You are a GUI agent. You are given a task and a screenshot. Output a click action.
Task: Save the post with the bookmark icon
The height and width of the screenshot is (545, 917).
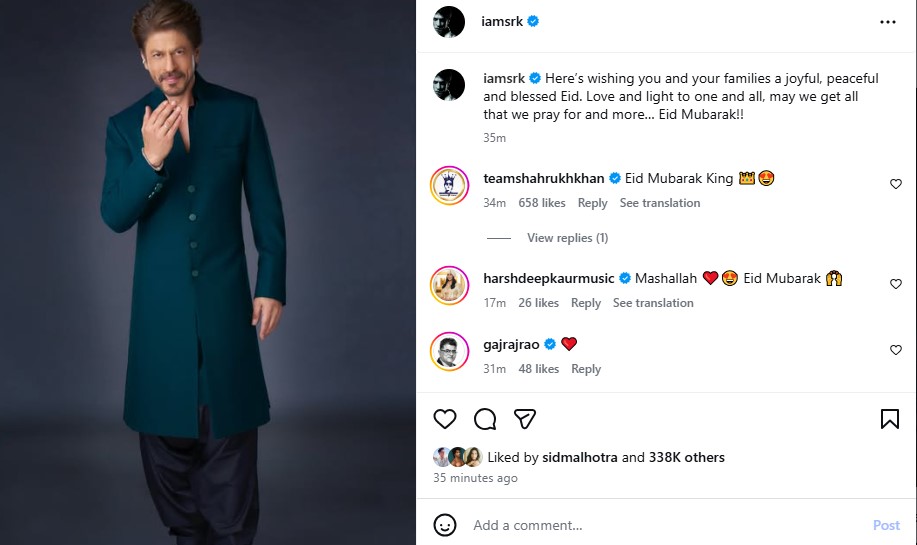click(889, 419)
